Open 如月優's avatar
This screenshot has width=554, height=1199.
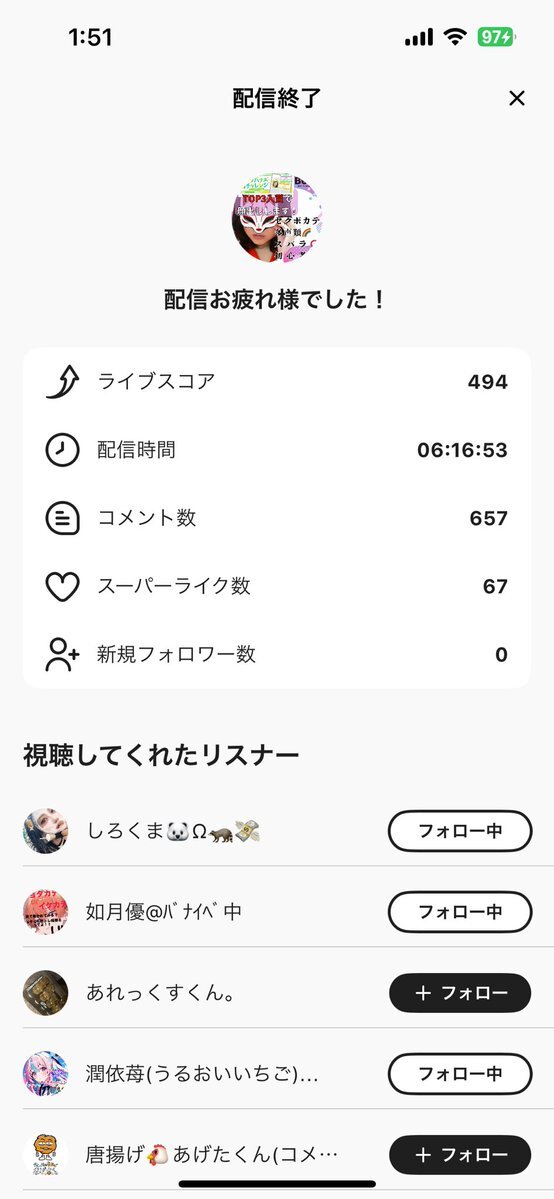45,911
